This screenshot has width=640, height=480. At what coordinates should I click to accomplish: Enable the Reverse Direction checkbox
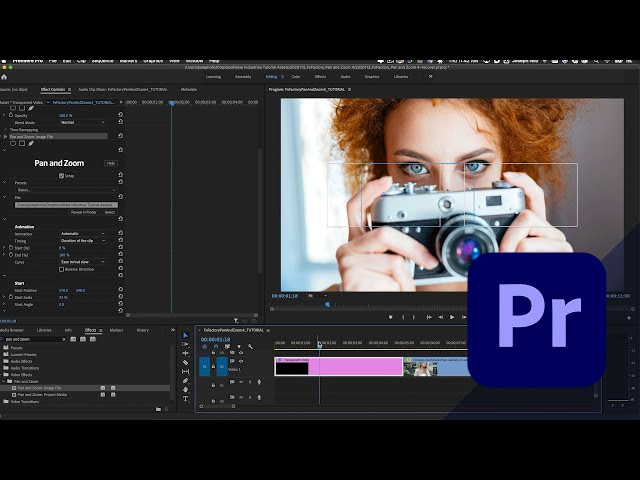point(61,269)
